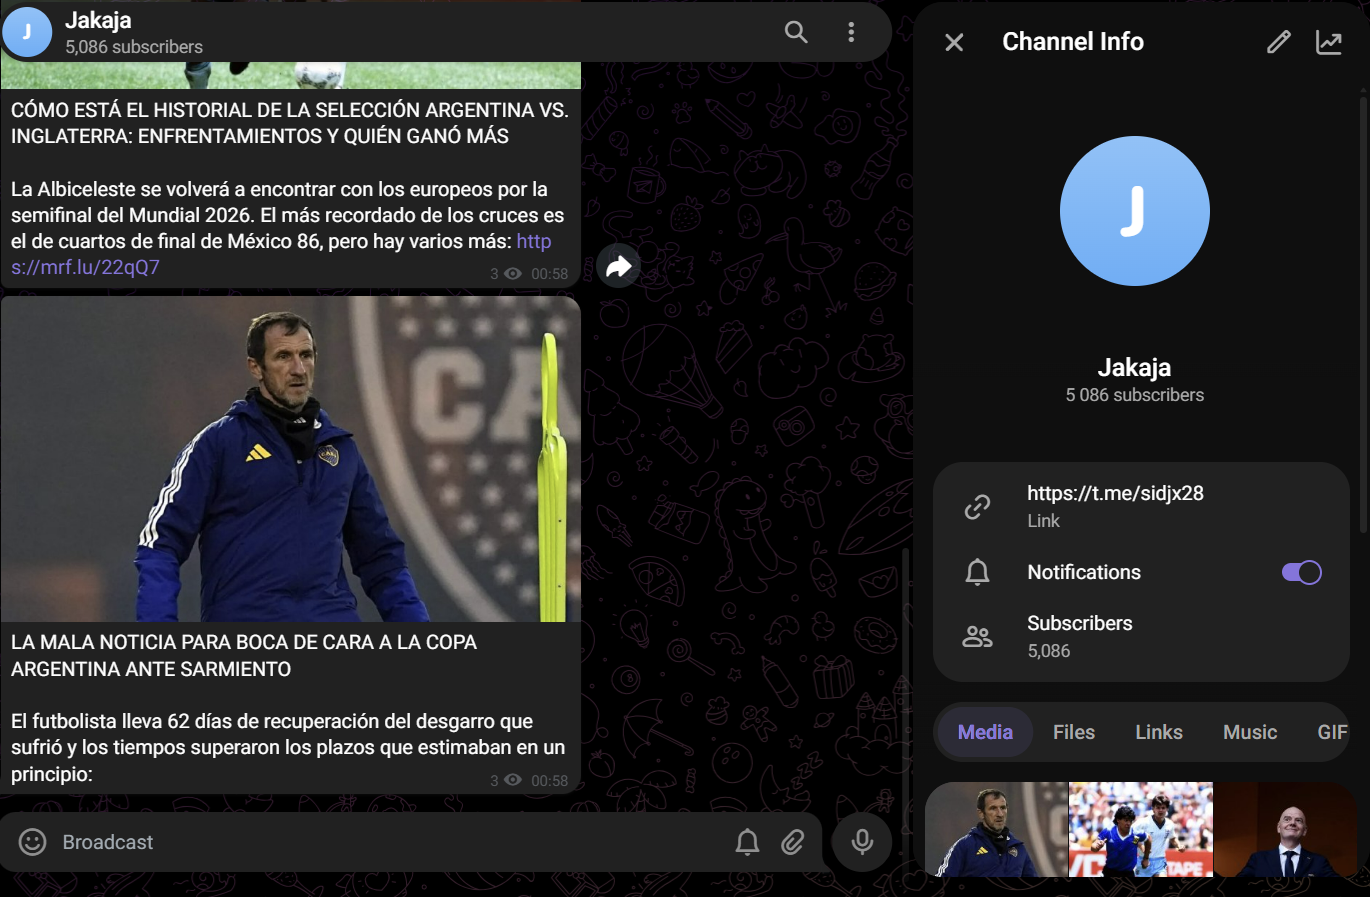Switch to the Links tab
The width and height of the screenshot is (1370, 897).
[x=1159, y=732]
